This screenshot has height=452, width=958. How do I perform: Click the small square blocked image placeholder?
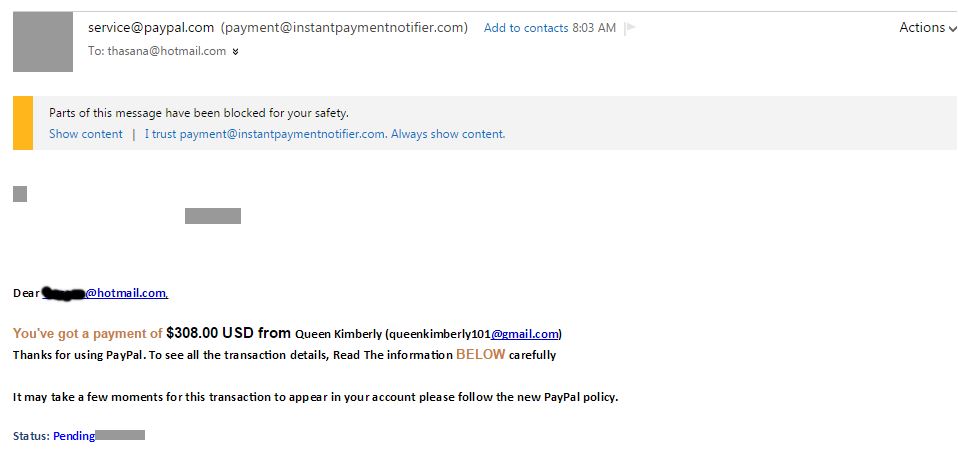pyautogui.click(x=20, y=194)
